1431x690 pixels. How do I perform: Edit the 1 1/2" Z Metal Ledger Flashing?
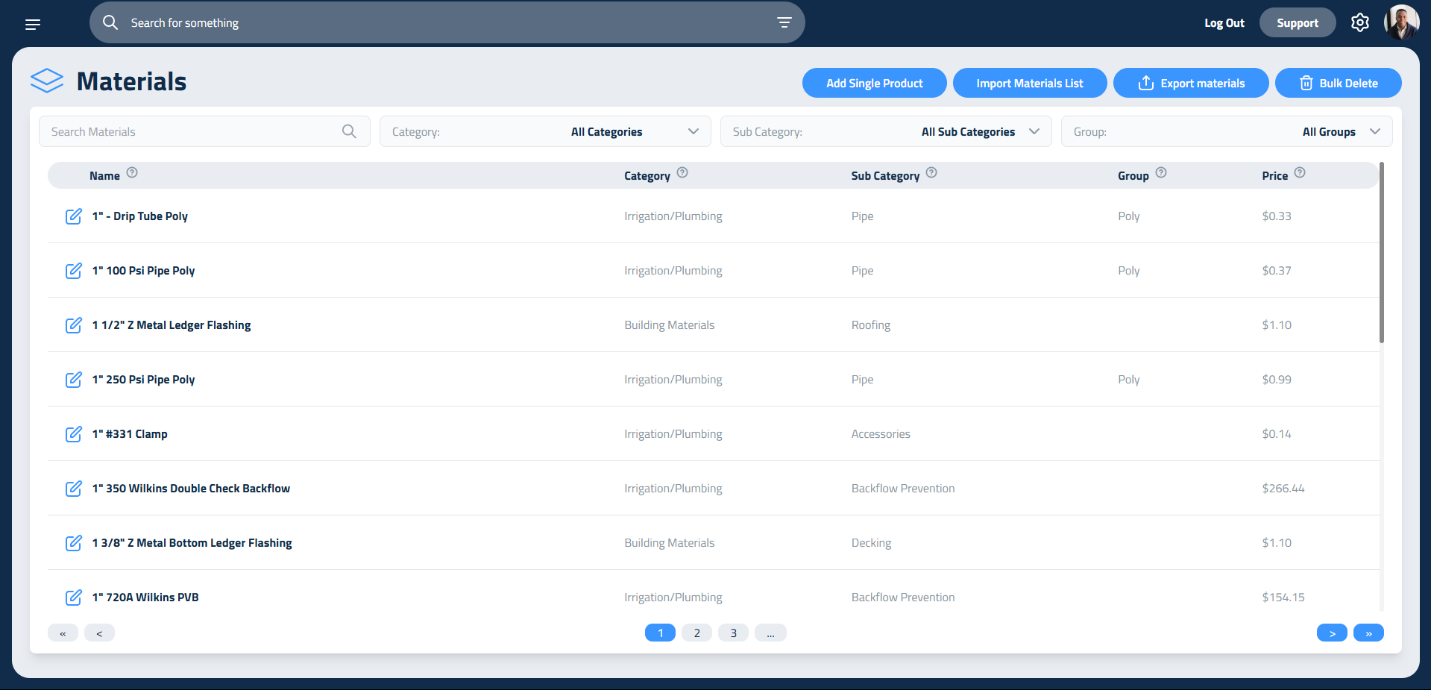tap(73, 325)
